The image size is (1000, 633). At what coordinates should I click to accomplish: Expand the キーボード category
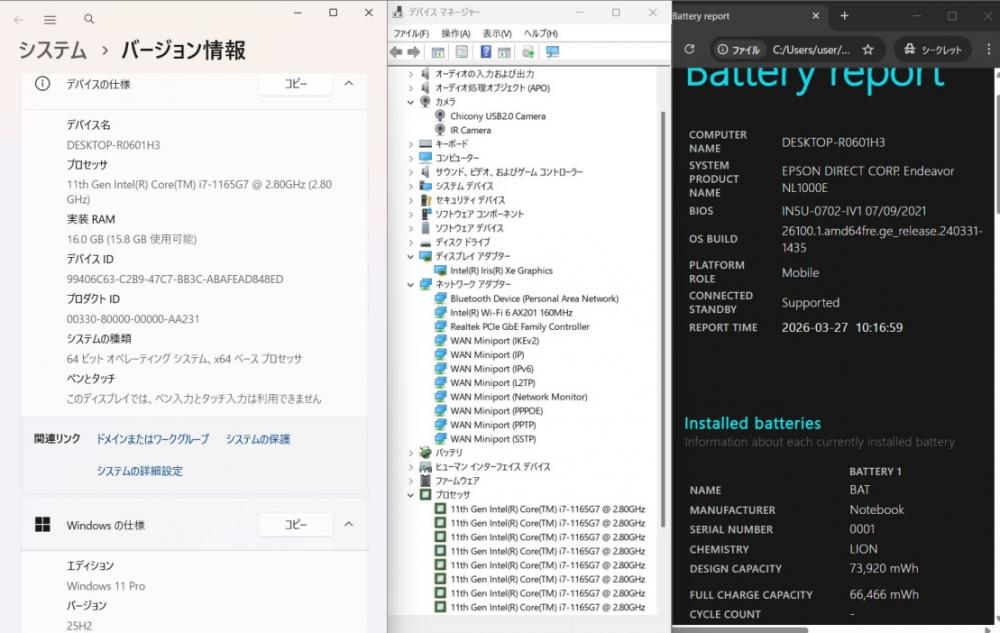(x=411, y=144)
